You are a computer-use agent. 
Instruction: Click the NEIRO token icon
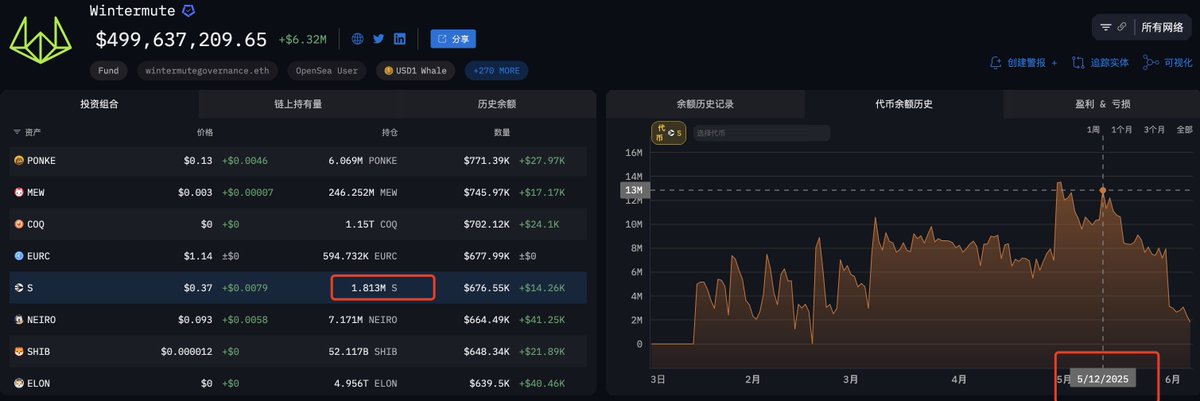(x=18, y=320)
